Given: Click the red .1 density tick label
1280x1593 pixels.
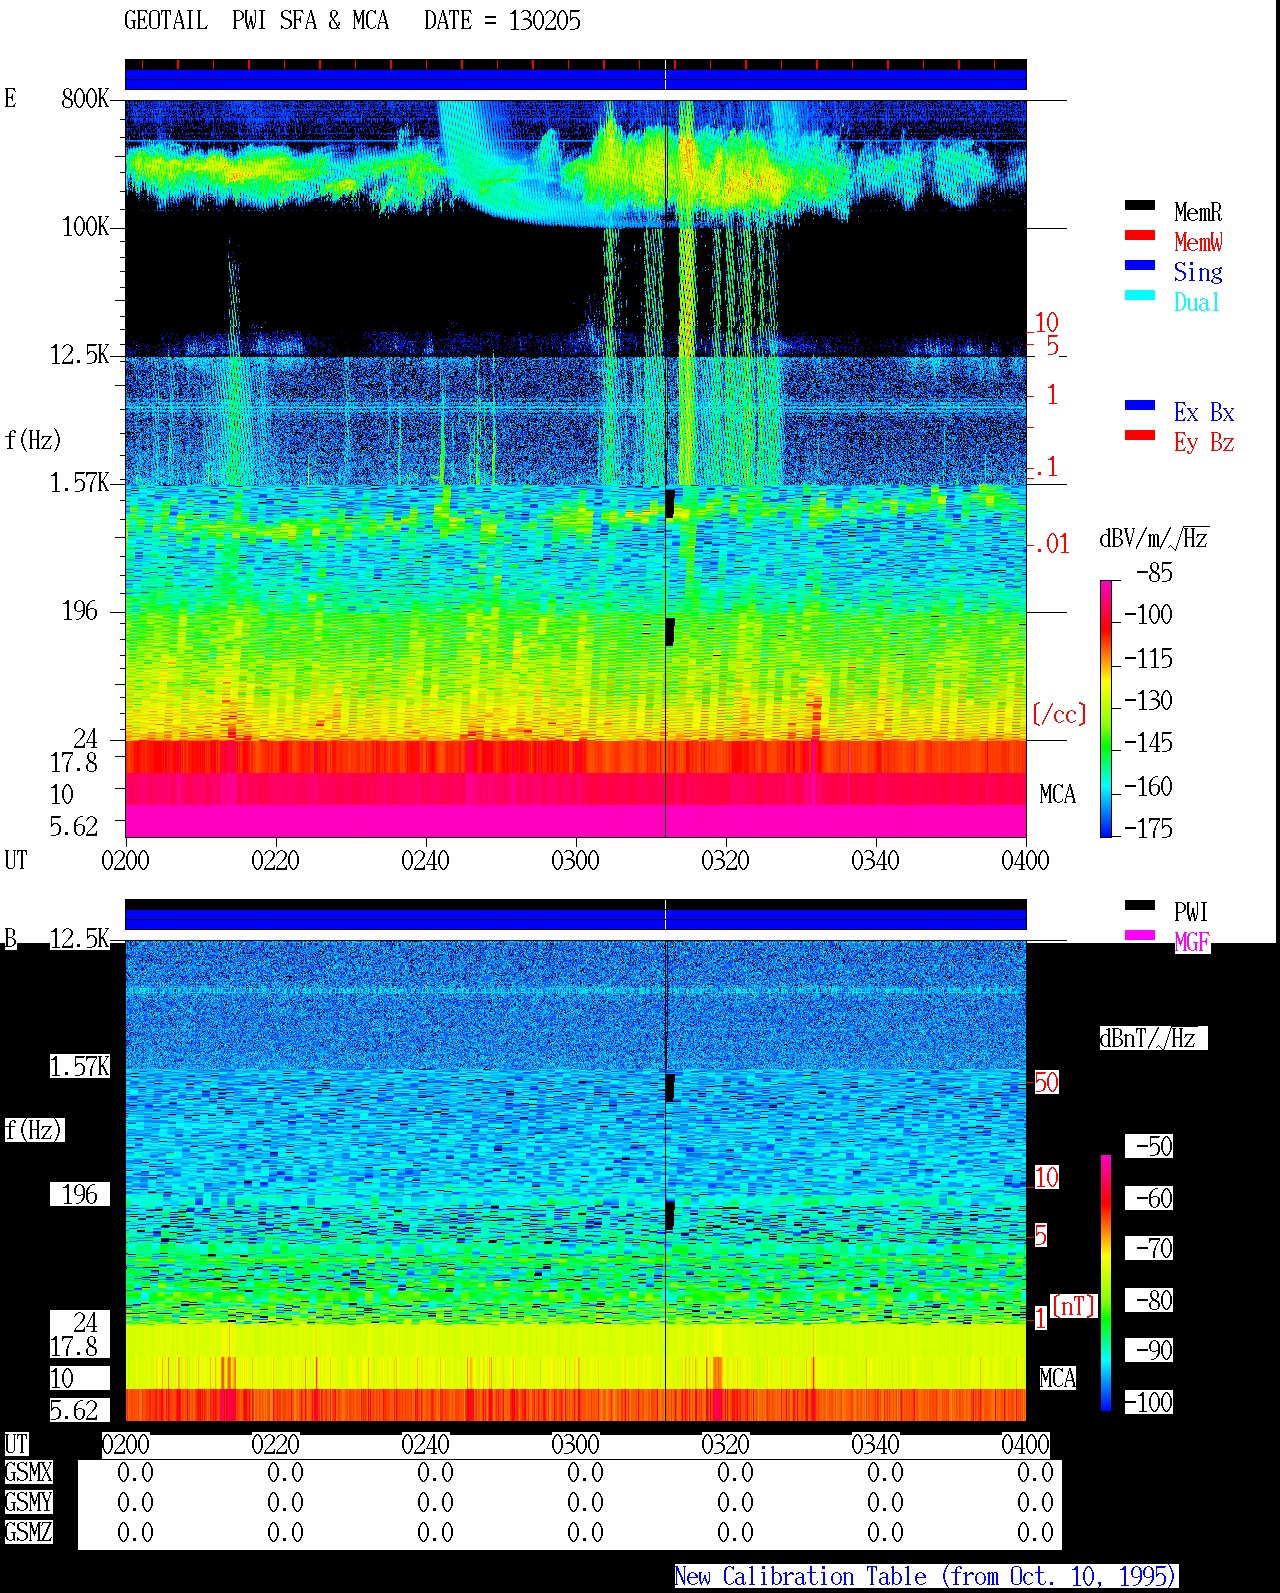Looking at the screenshot, I should point(1045,467).
